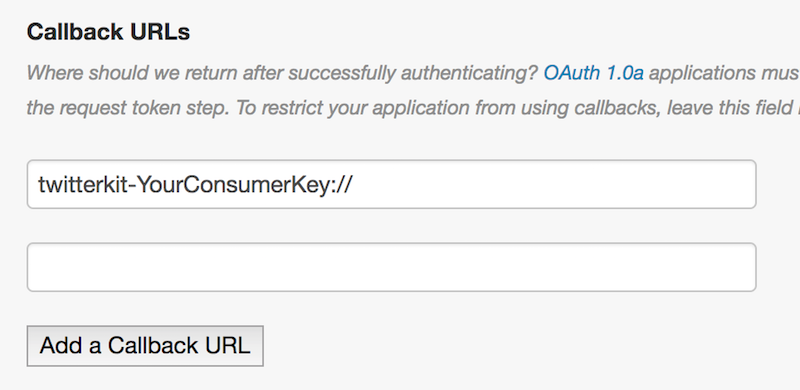
Task: Click 'URLs' in the section heading
Action: 160,32
